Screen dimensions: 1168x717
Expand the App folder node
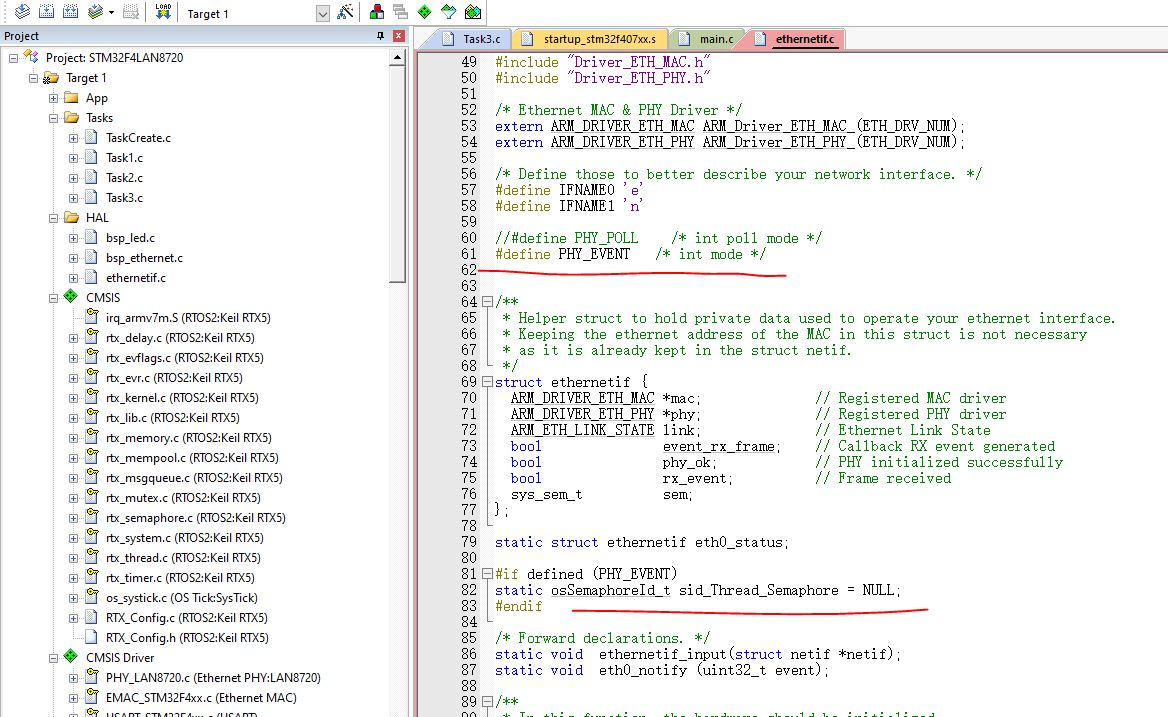[x=53, y=98]
